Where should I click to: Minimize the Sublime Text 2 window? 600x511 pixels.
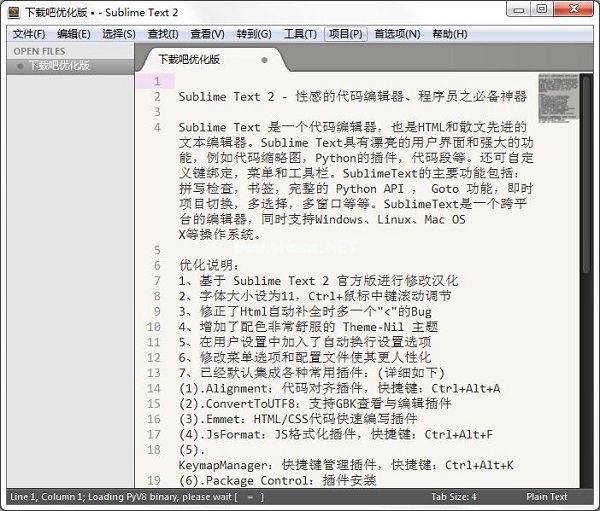(x=519, y=10)
